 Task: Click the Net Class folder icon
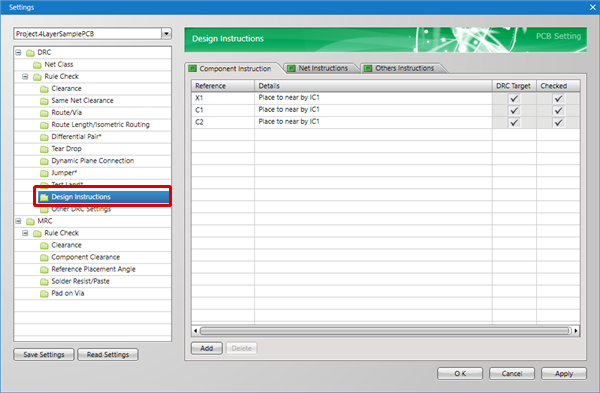(x=37, y=65)
